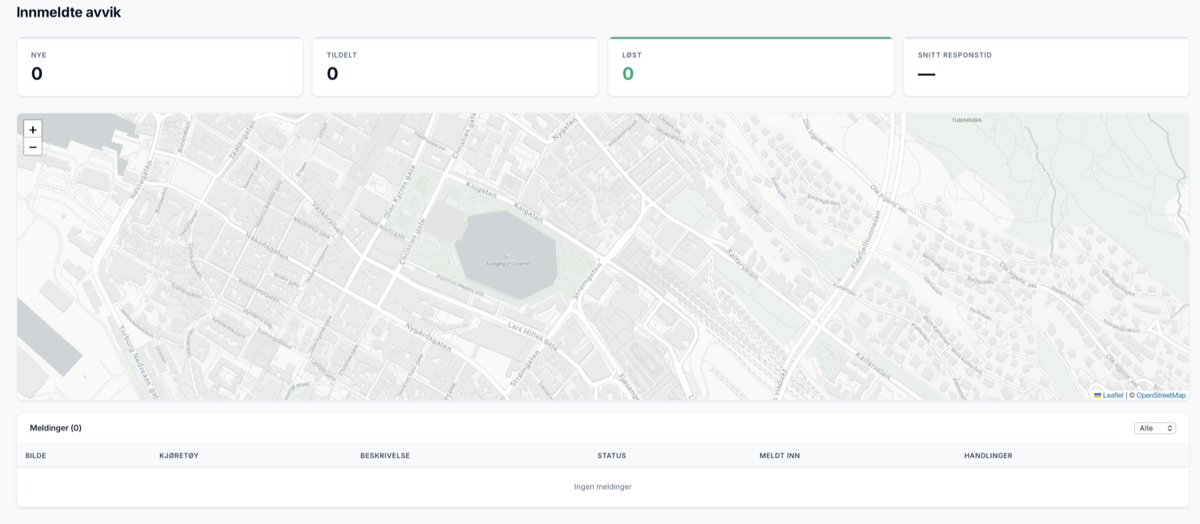This screenshot has width=1200, height=524.
Task: Click the Innmeldte avvik page title
Action: coord(69,12)
